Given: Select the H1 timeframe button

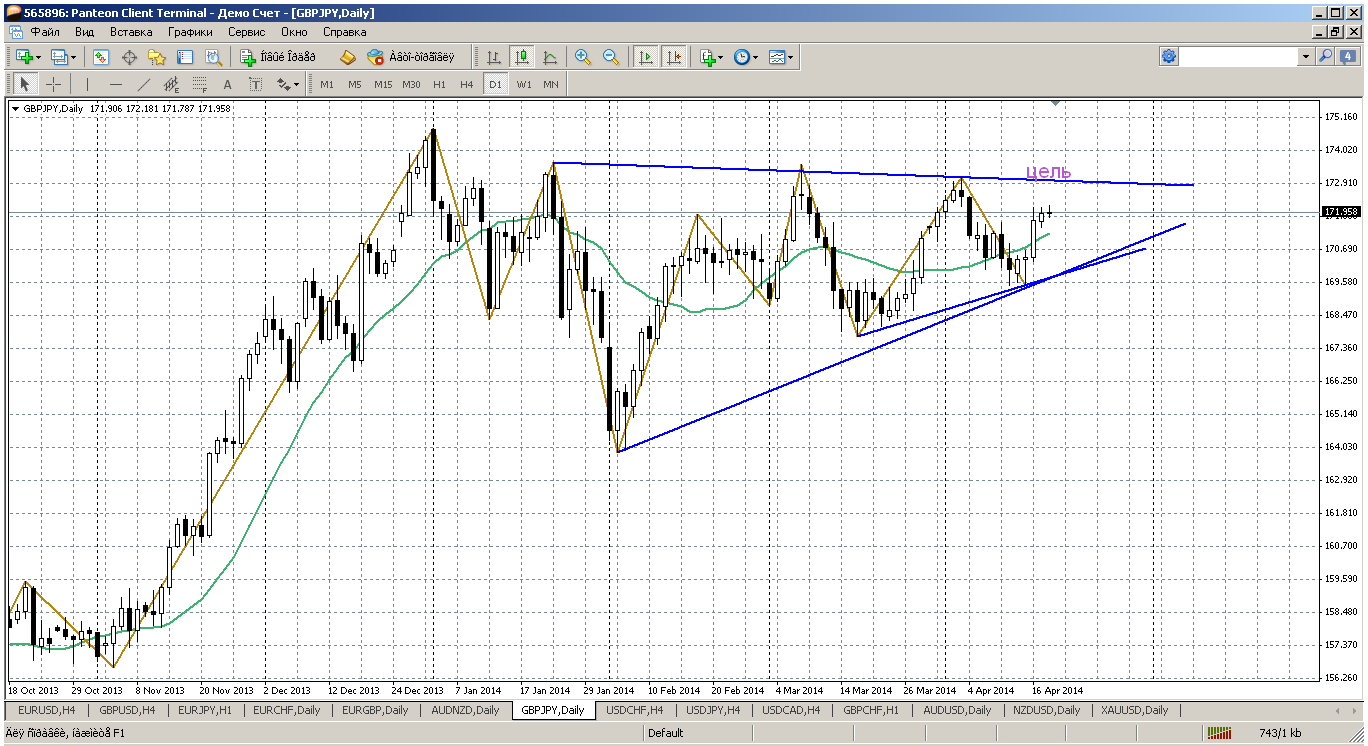Looking at the screenshot, I should tap(439, 84).
